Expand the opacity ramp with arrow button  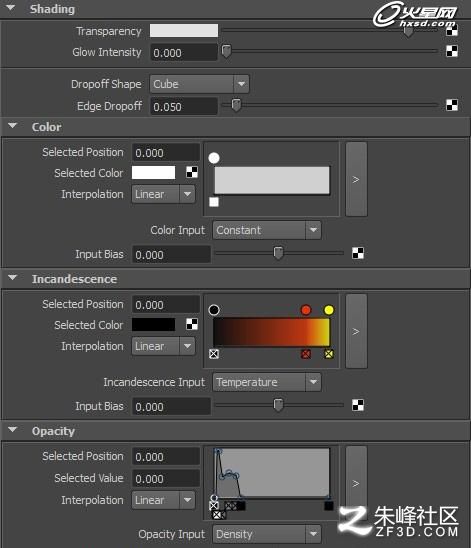(x=356, y=483)
